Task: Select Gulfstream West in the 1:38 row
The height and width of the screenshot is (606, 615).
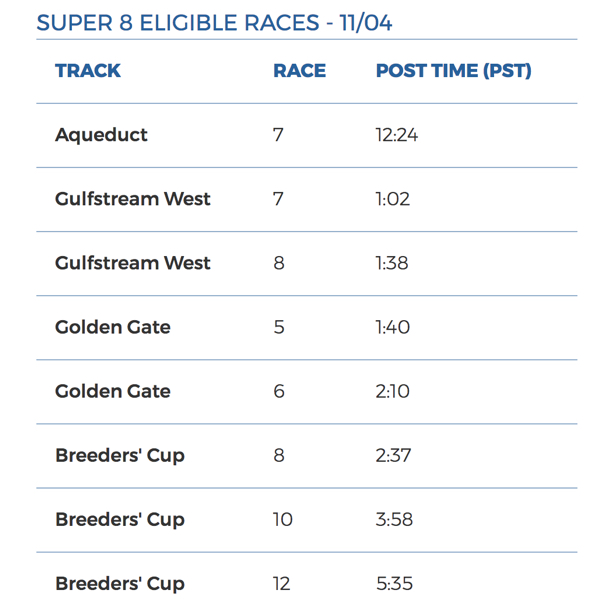Action: tap(133, 263)
